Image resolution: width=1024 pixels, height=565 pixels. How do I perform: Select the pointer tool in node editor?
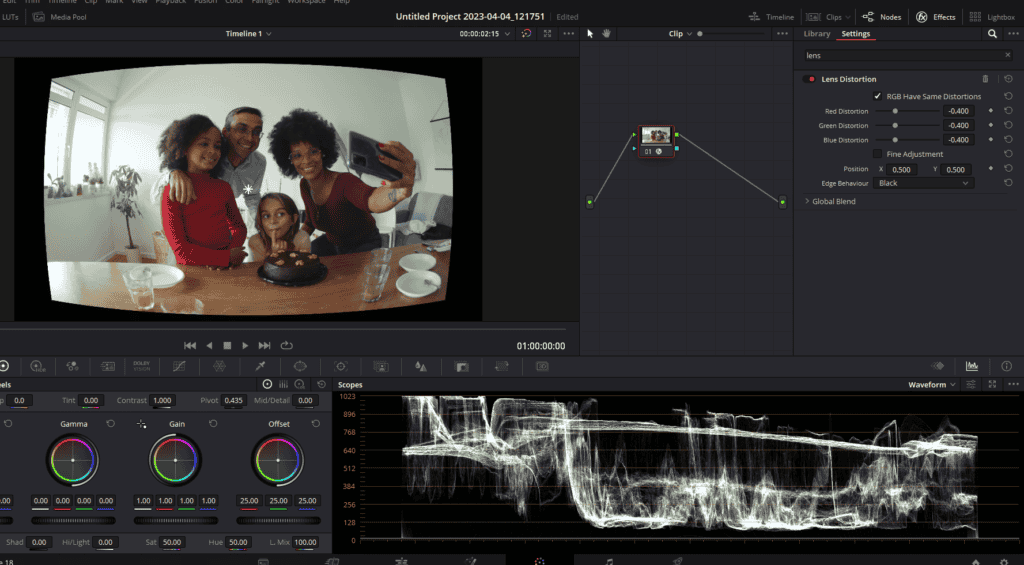click(590, 34)
